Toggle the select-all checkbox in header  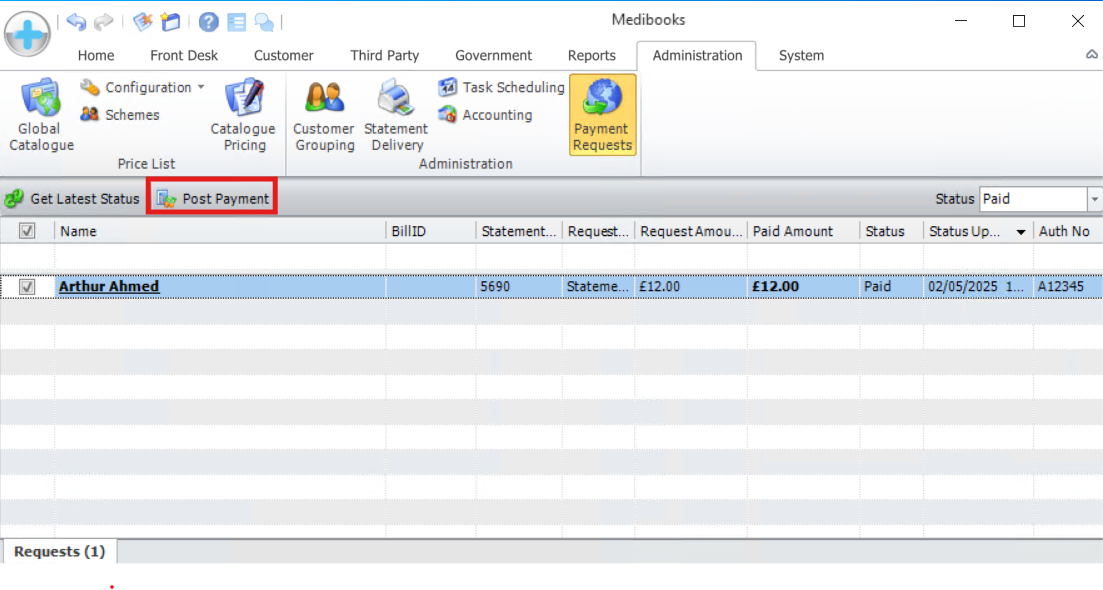point(27,231)
